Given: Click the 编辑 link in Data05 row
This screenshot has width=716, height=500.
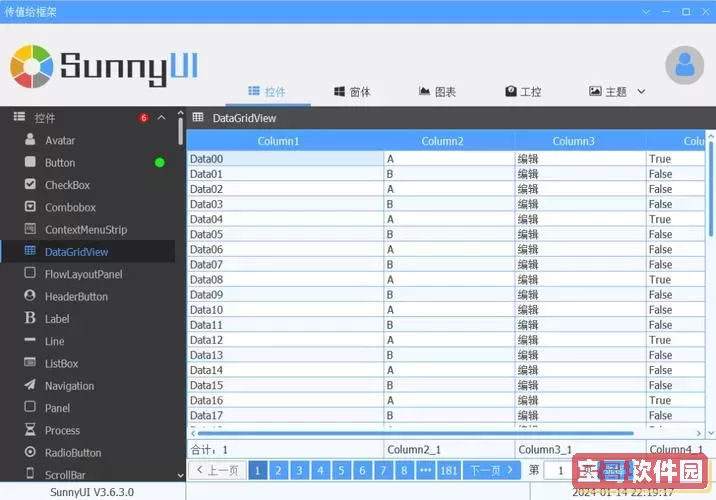Looking at the screenshot, I should [x=528, y=234].
